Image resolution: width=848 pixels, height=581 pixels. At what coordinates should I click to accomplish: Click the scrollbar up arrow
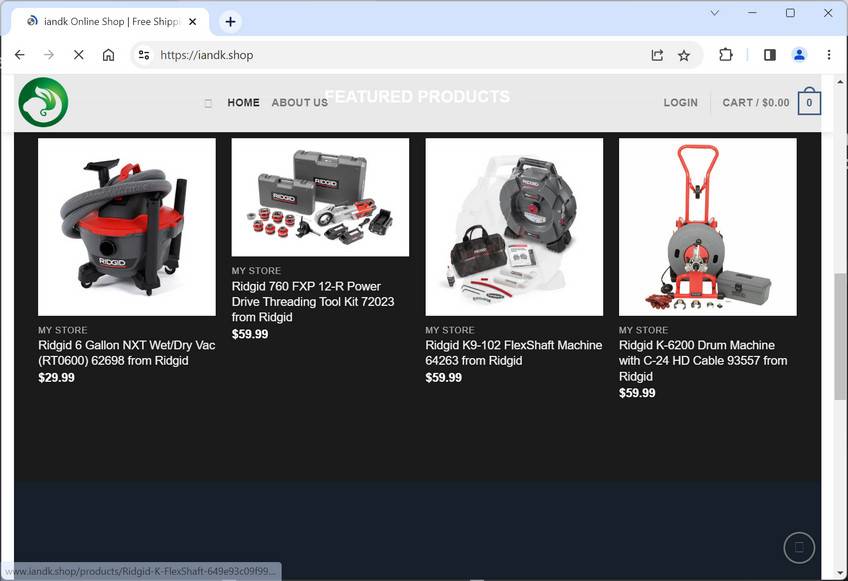(840, 82)
